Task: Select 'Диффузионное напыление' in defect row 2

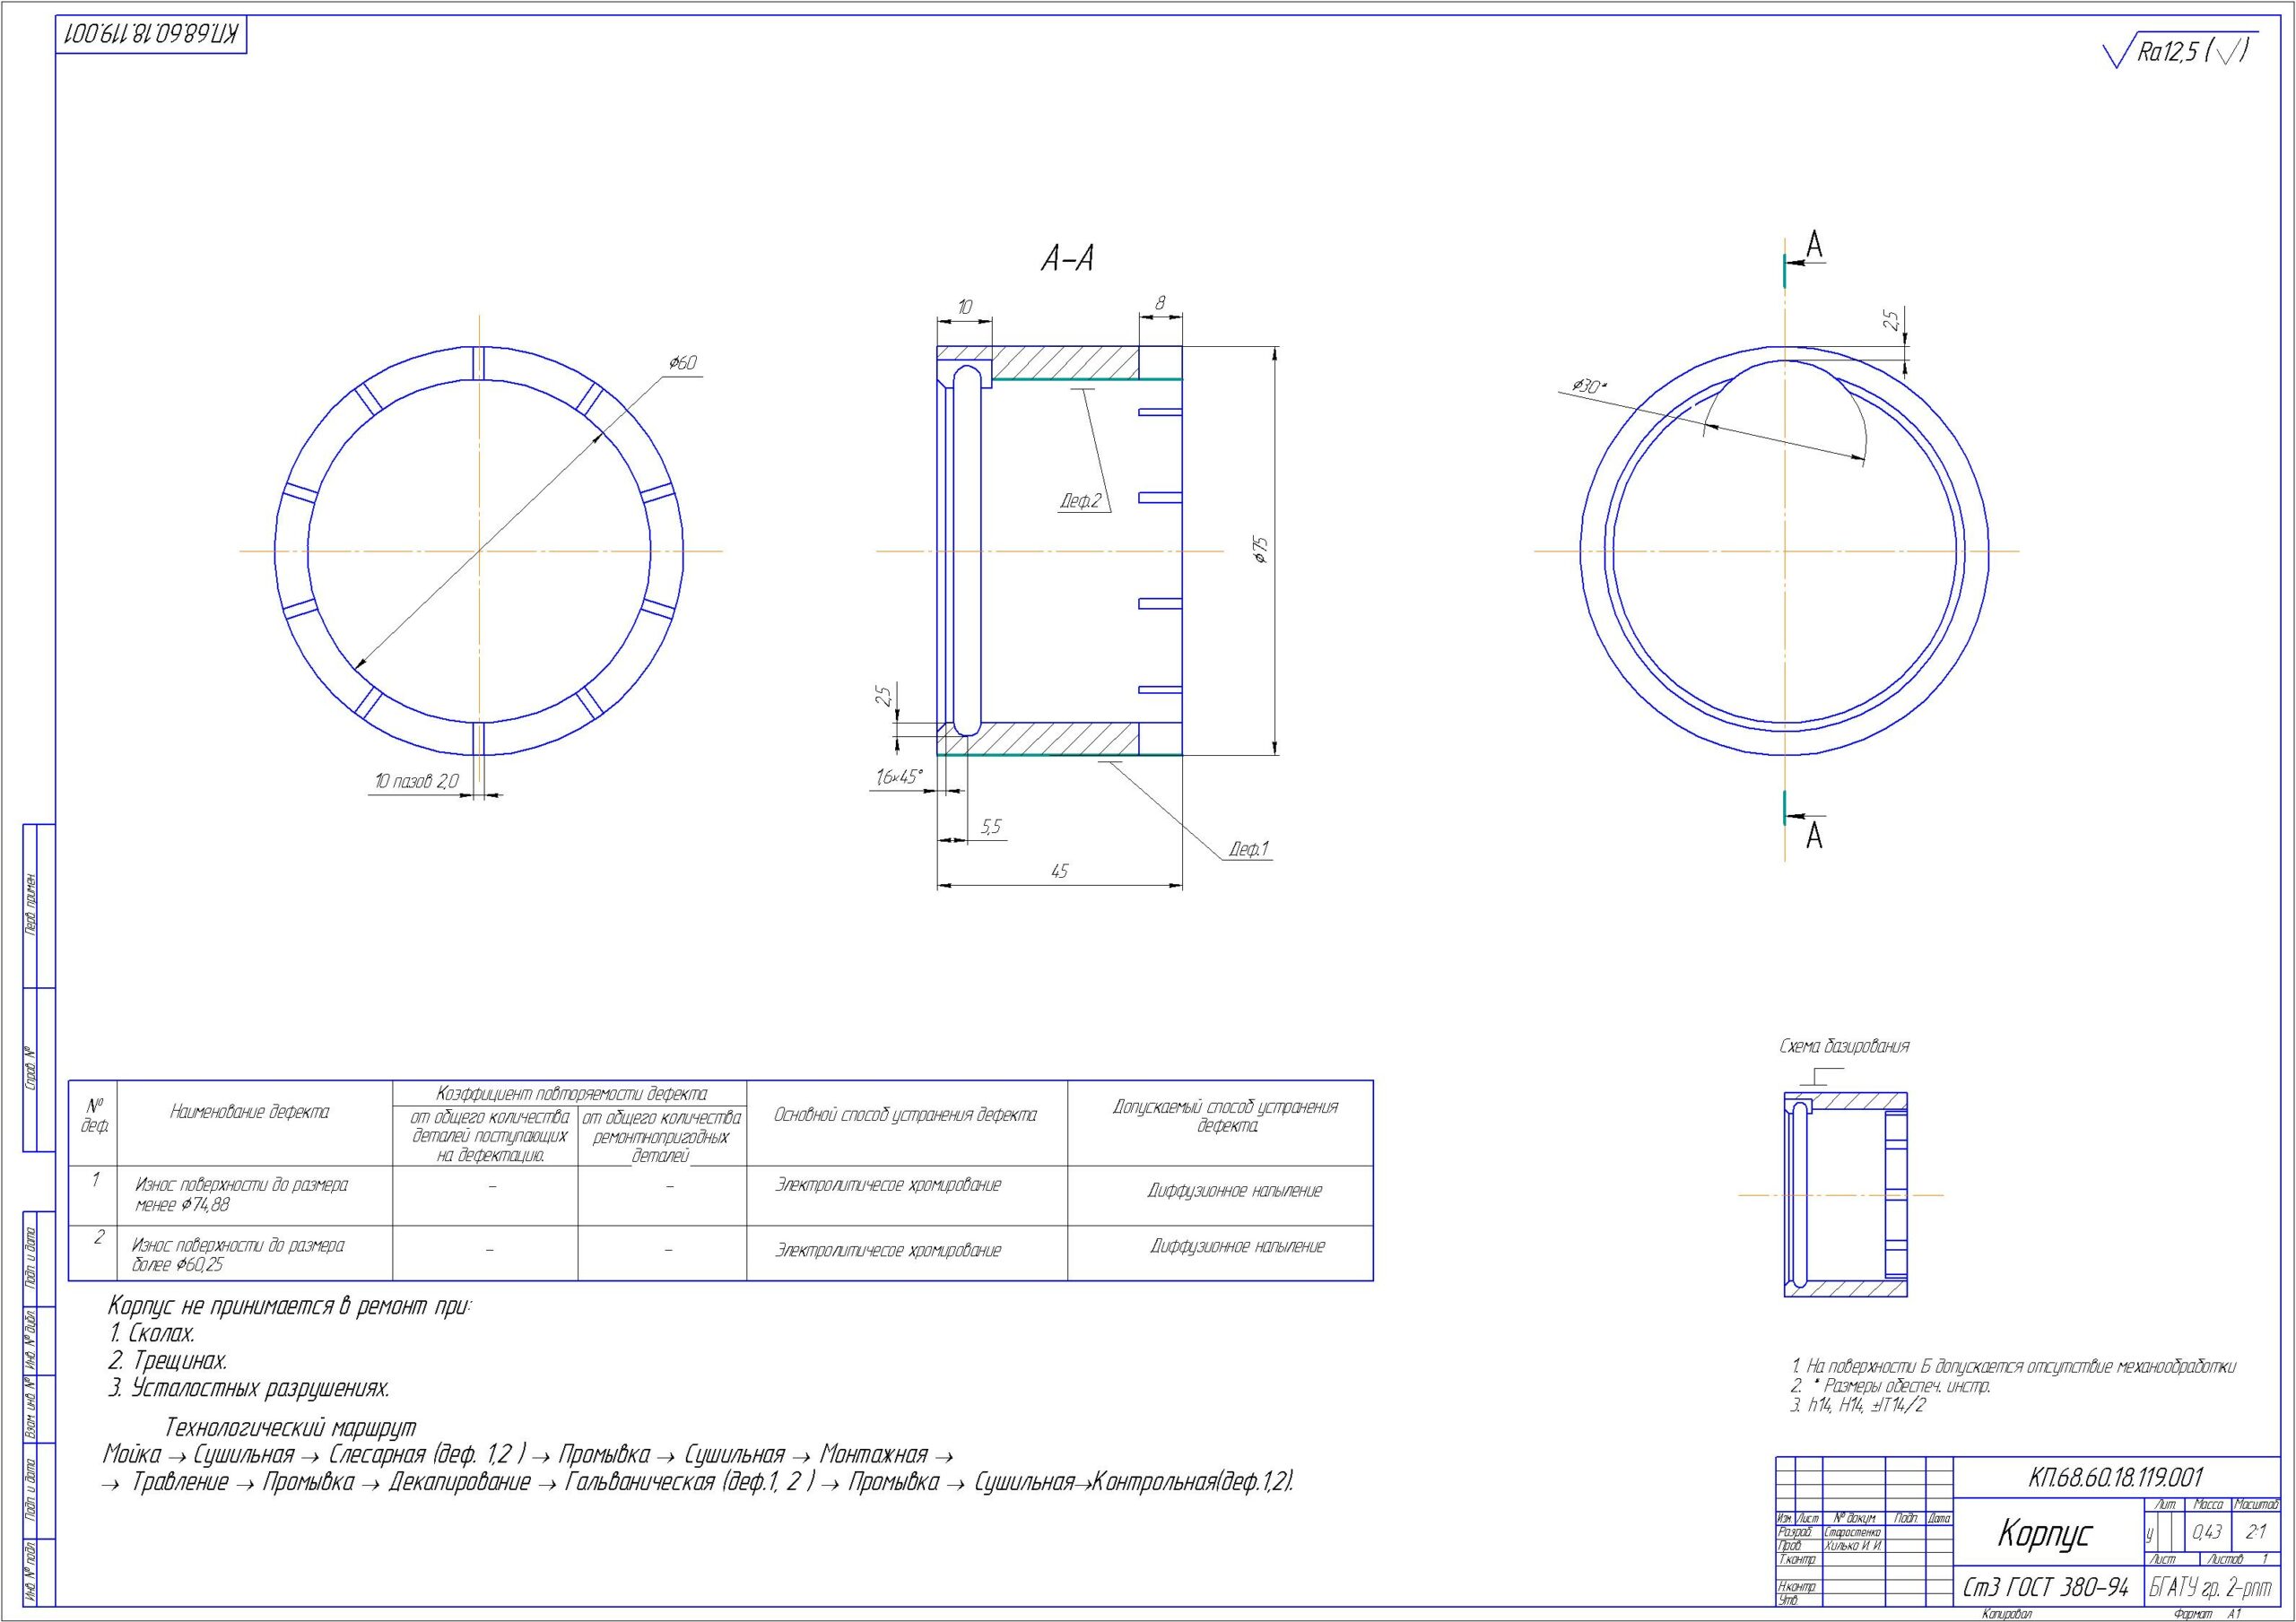Action: coord(1238,1246)
